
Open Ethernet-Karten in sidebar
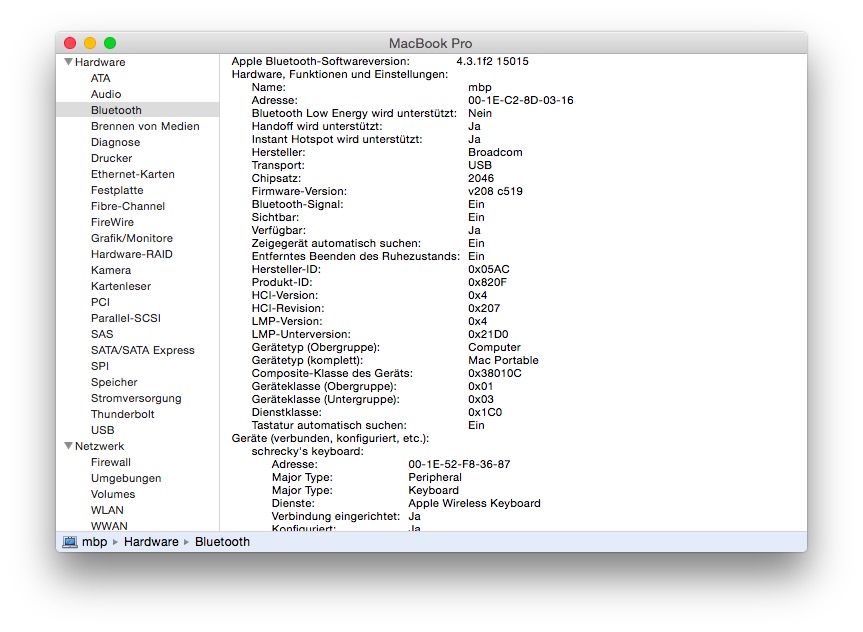133,174
